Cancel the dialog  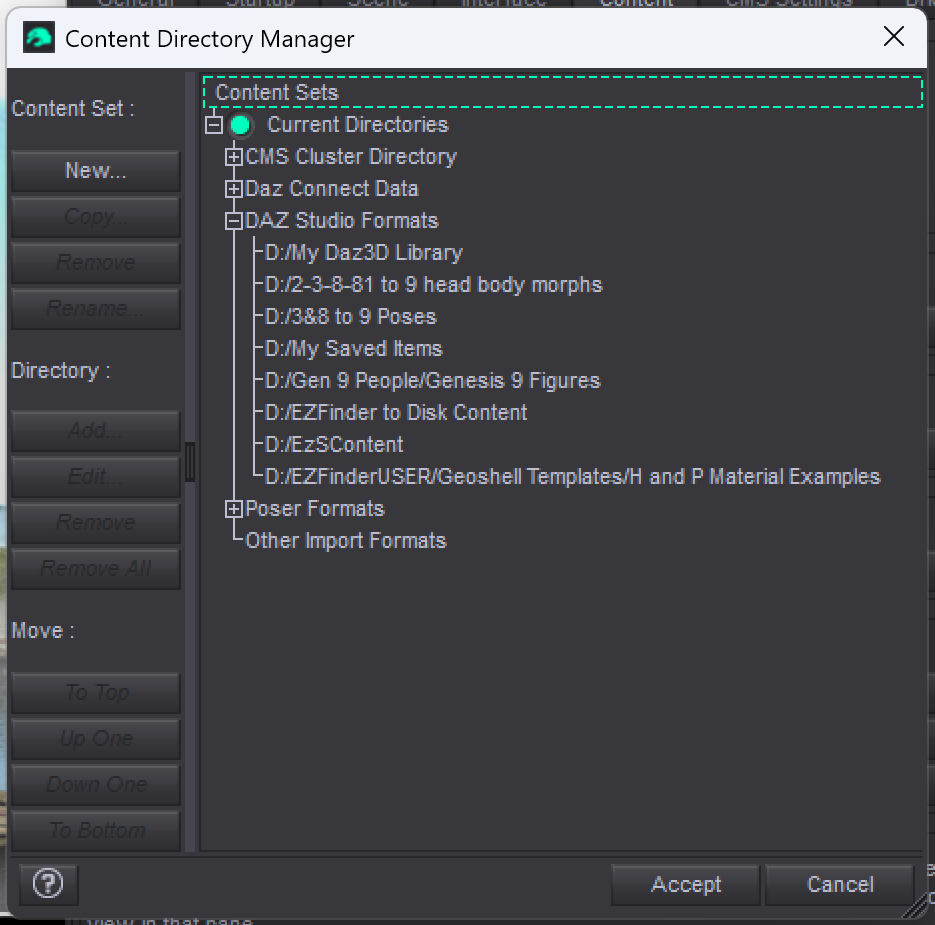coord(840,884)
